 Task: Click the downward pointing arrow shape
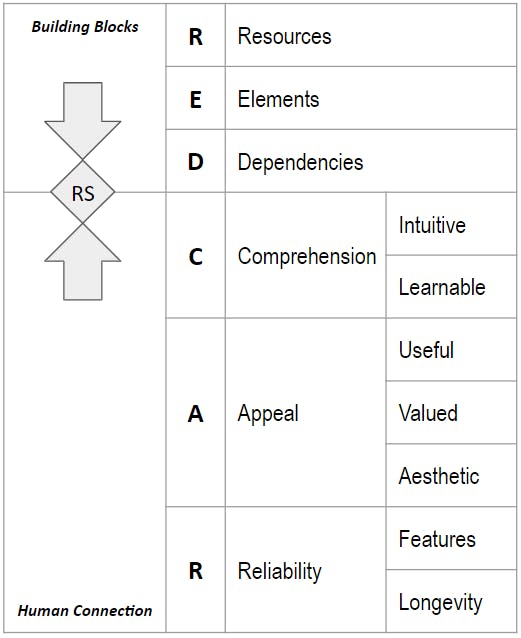(x=83, y=121)
